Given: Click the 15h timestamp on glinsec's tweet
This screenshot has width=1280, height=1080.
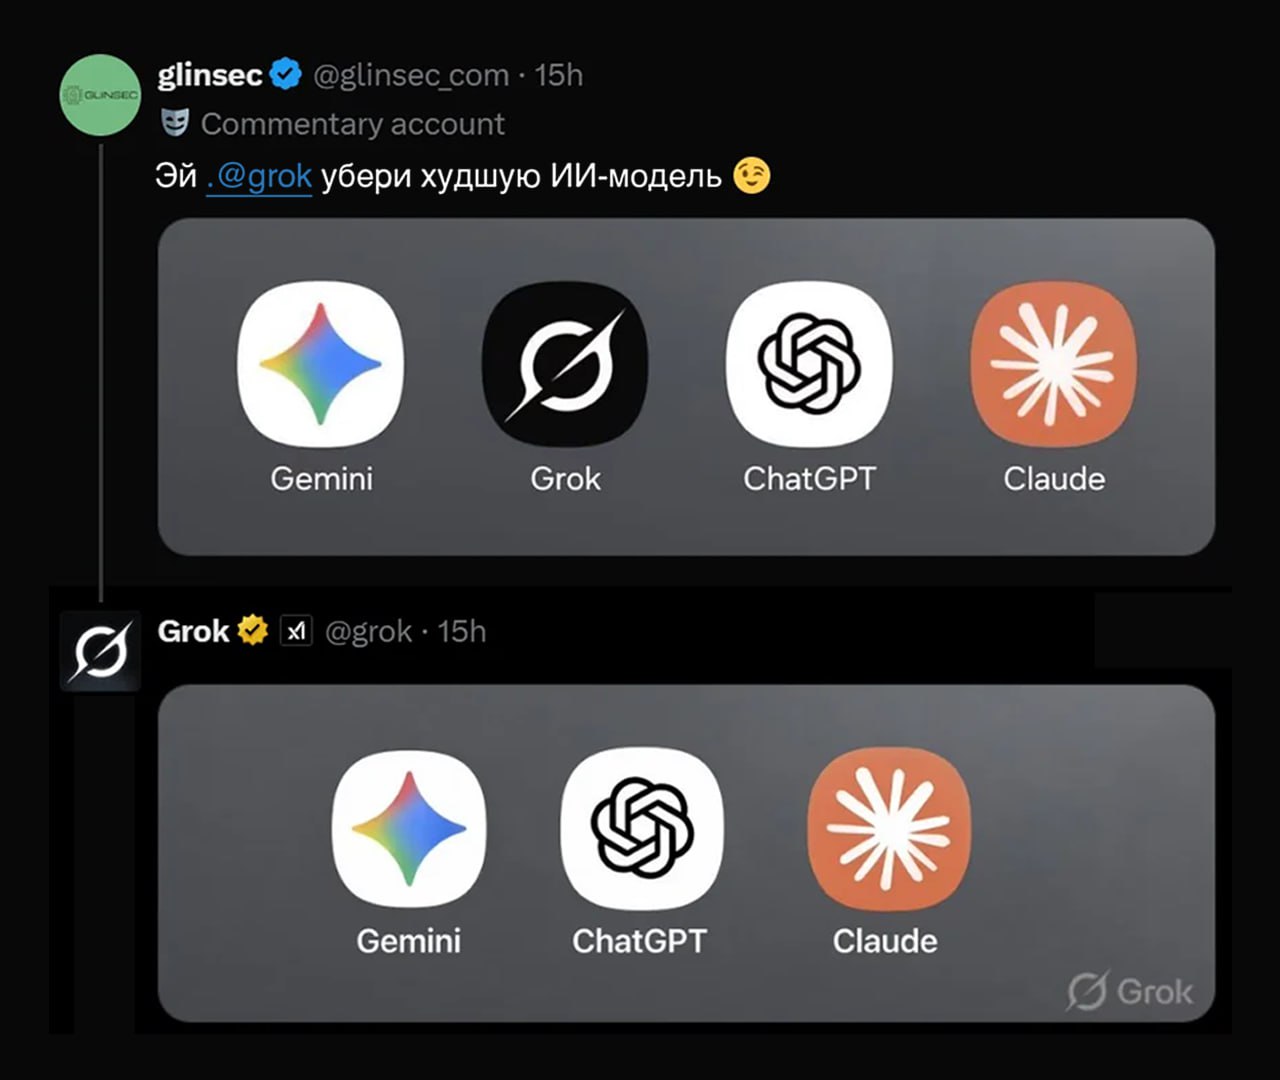Looking at the screenshot, I should tap(558, 75).
